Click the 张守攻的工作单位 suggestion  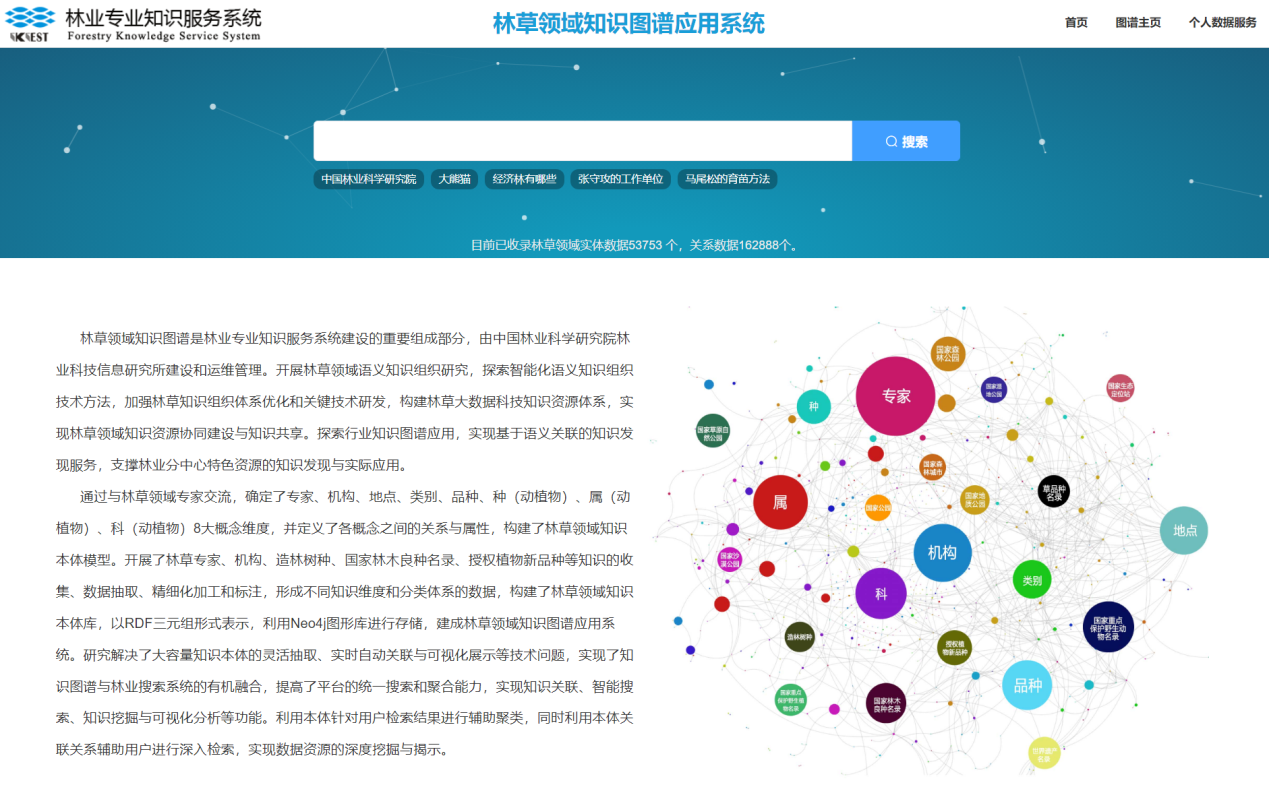click(x=620, y=179)
